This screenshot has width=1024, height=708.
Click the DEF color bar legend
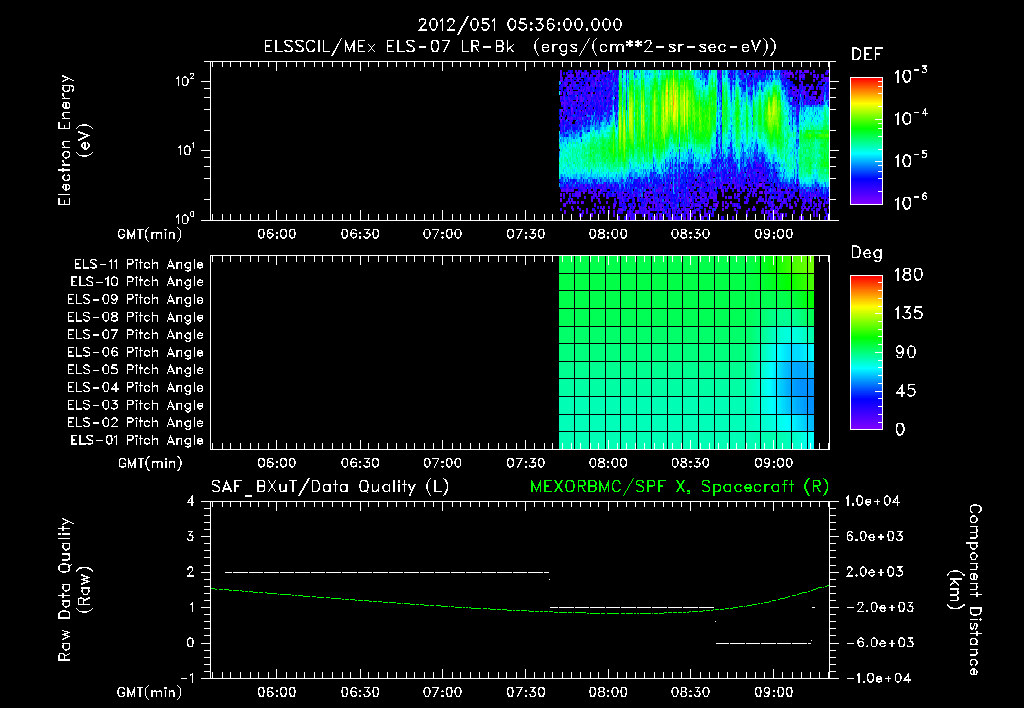point(866,141)
